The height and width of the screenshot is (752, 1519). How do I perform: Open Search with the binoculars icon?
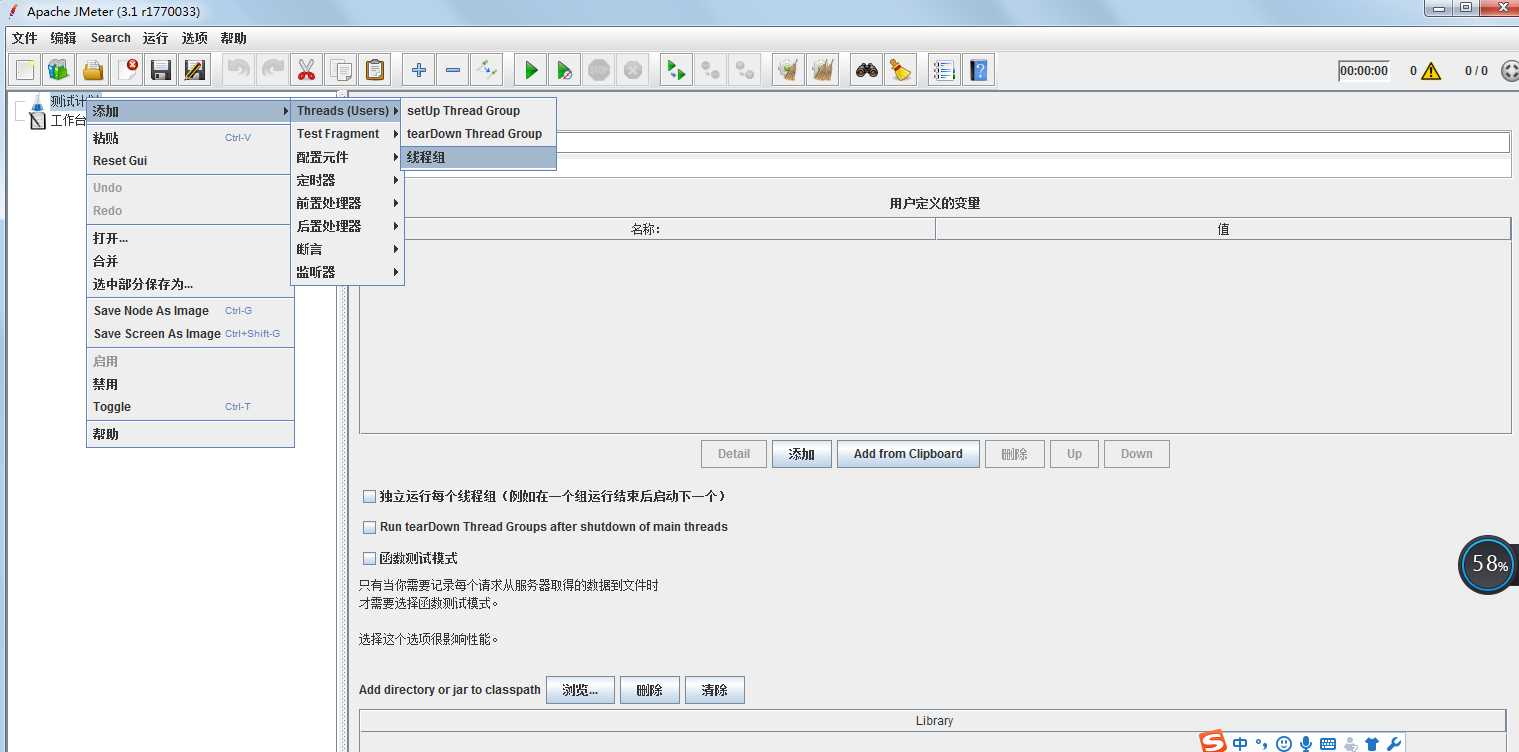(x=867, y=70)
